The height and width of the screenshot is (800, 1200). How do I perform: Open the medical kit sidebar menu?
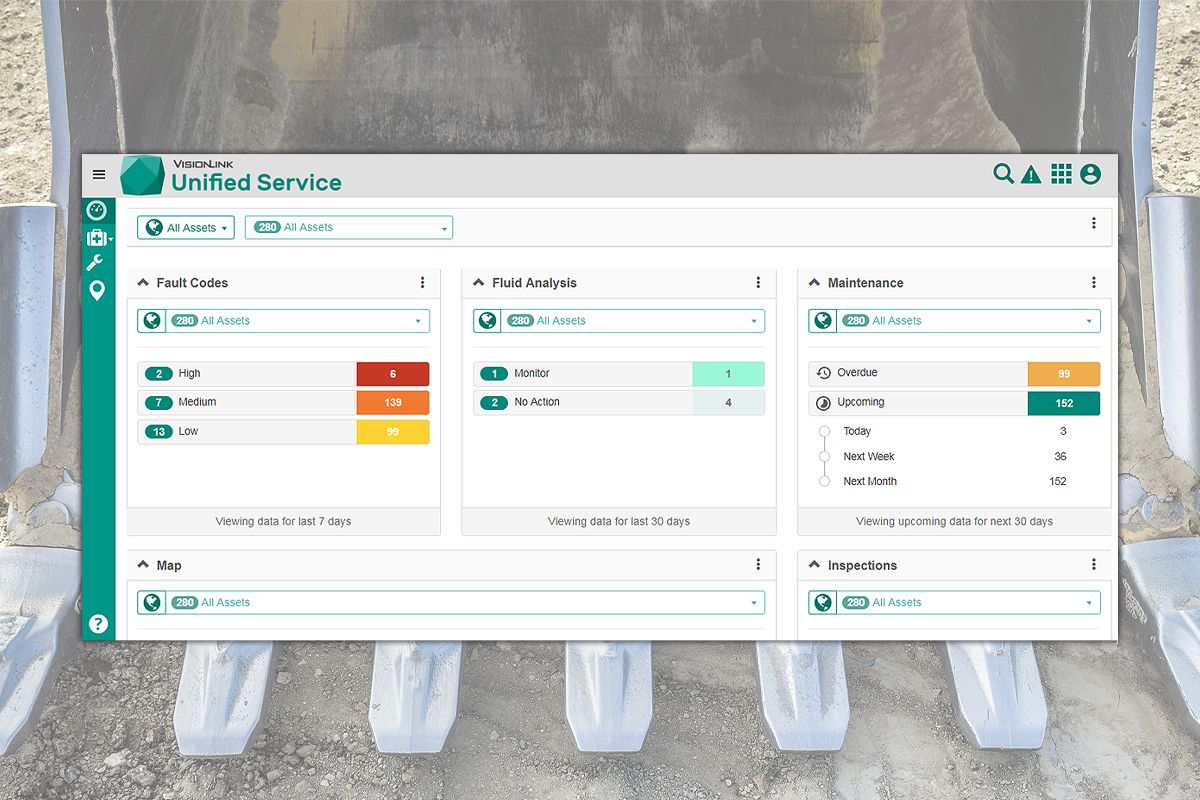[x=97, y=238]
